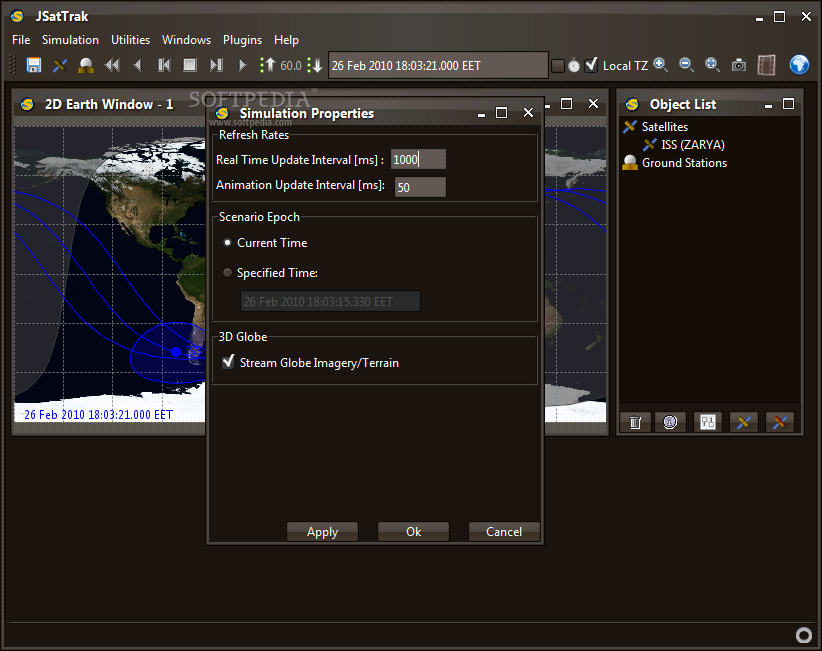
Task: Maximize the Simulation Properties dialog
Action: tap(502, 113)
